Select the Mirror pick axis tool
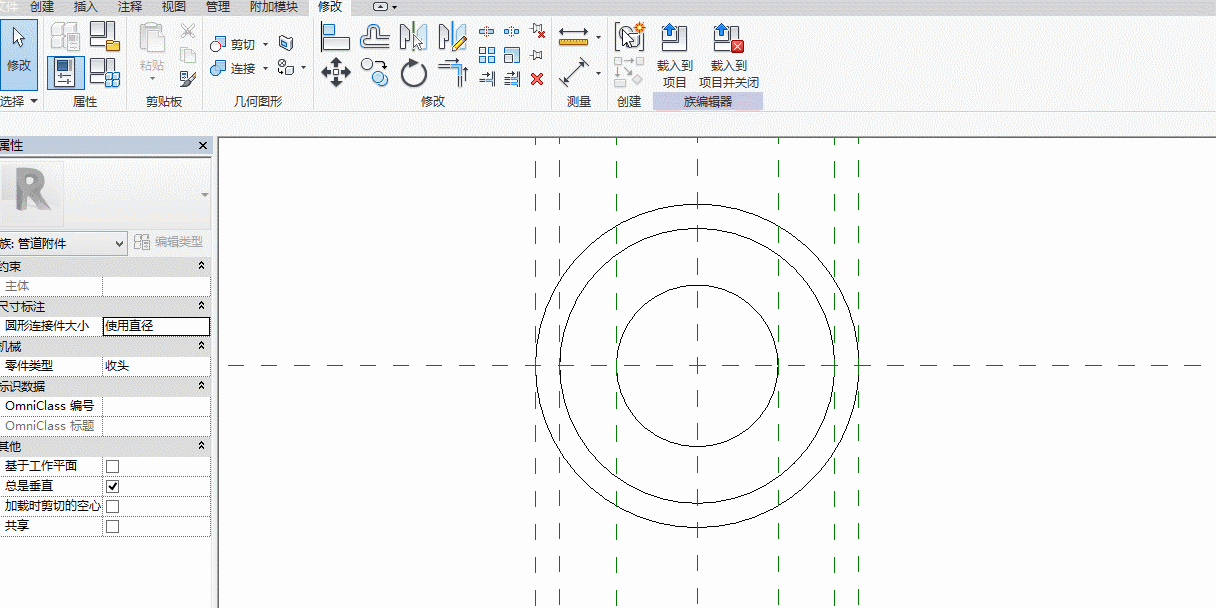The image size is (1216, 608). click(414, 37)
